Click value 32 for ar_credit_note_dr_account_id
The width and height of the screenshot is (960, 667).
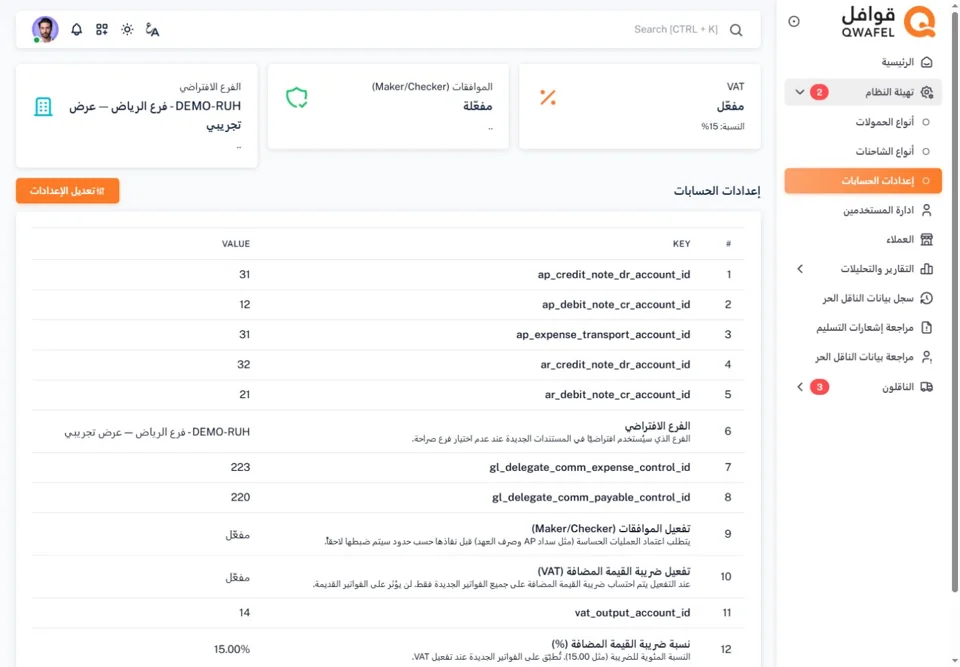[x=244, y=364]
